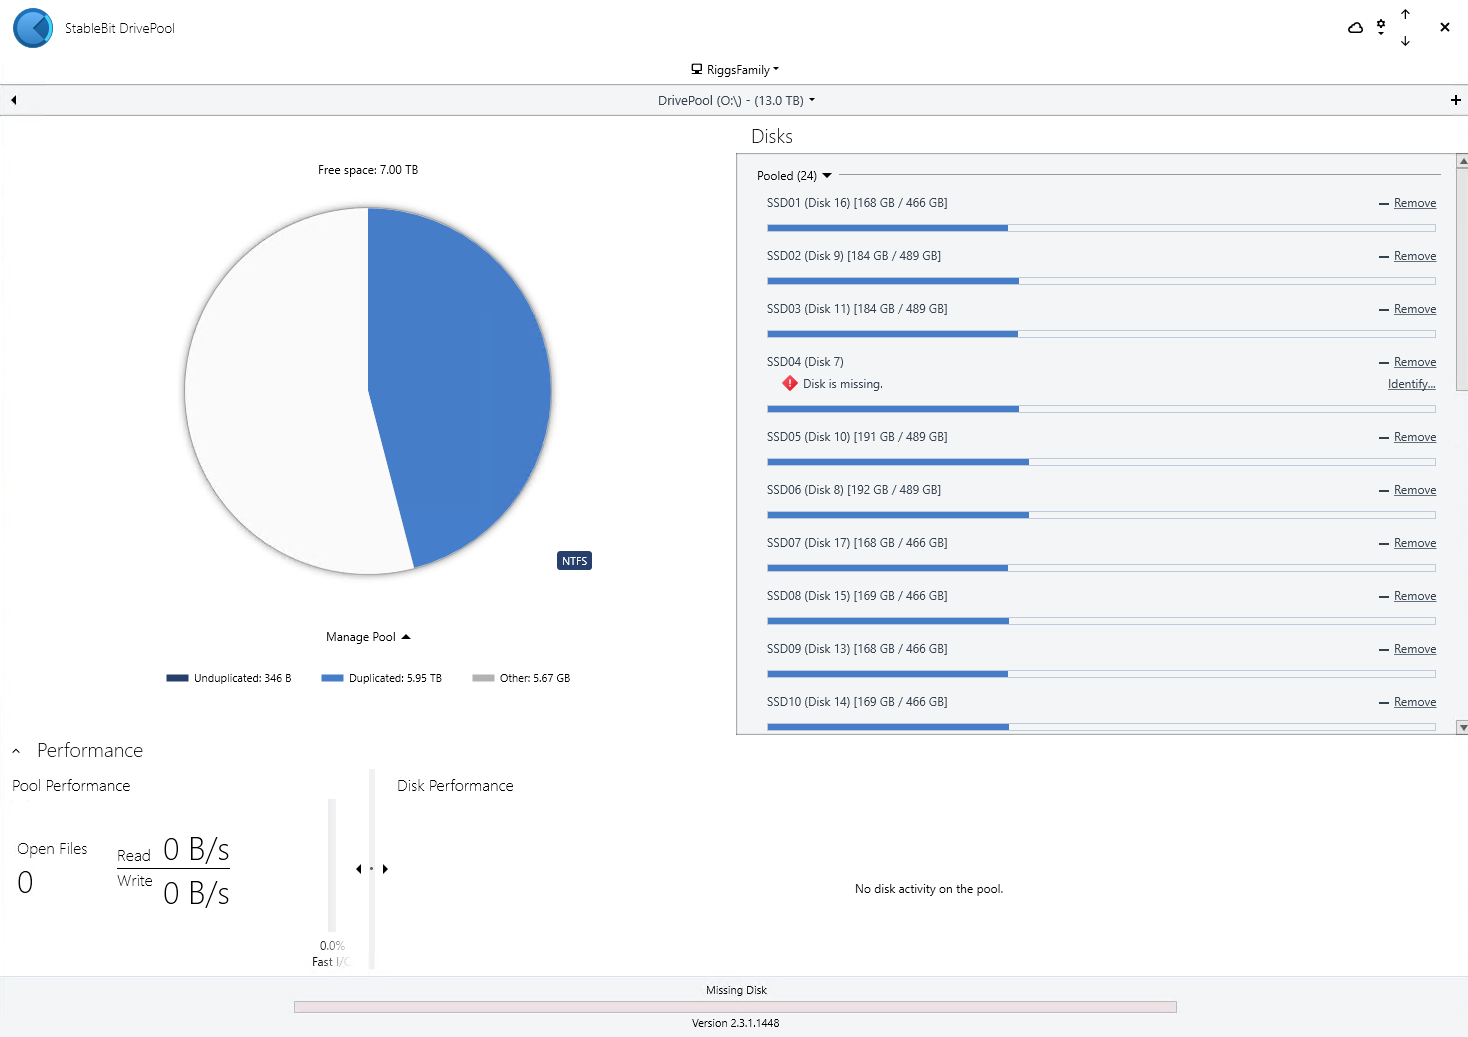Remove missing disk SSD04

point(1415,362)
